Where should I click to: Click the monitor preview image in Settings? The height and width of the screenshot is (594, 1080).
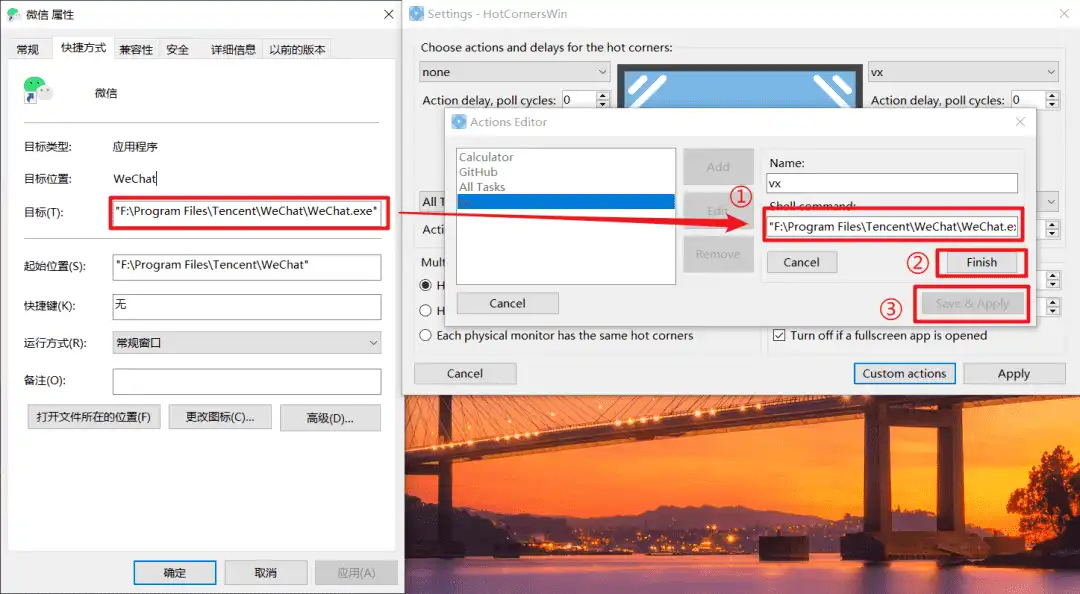tap(739, 86)
